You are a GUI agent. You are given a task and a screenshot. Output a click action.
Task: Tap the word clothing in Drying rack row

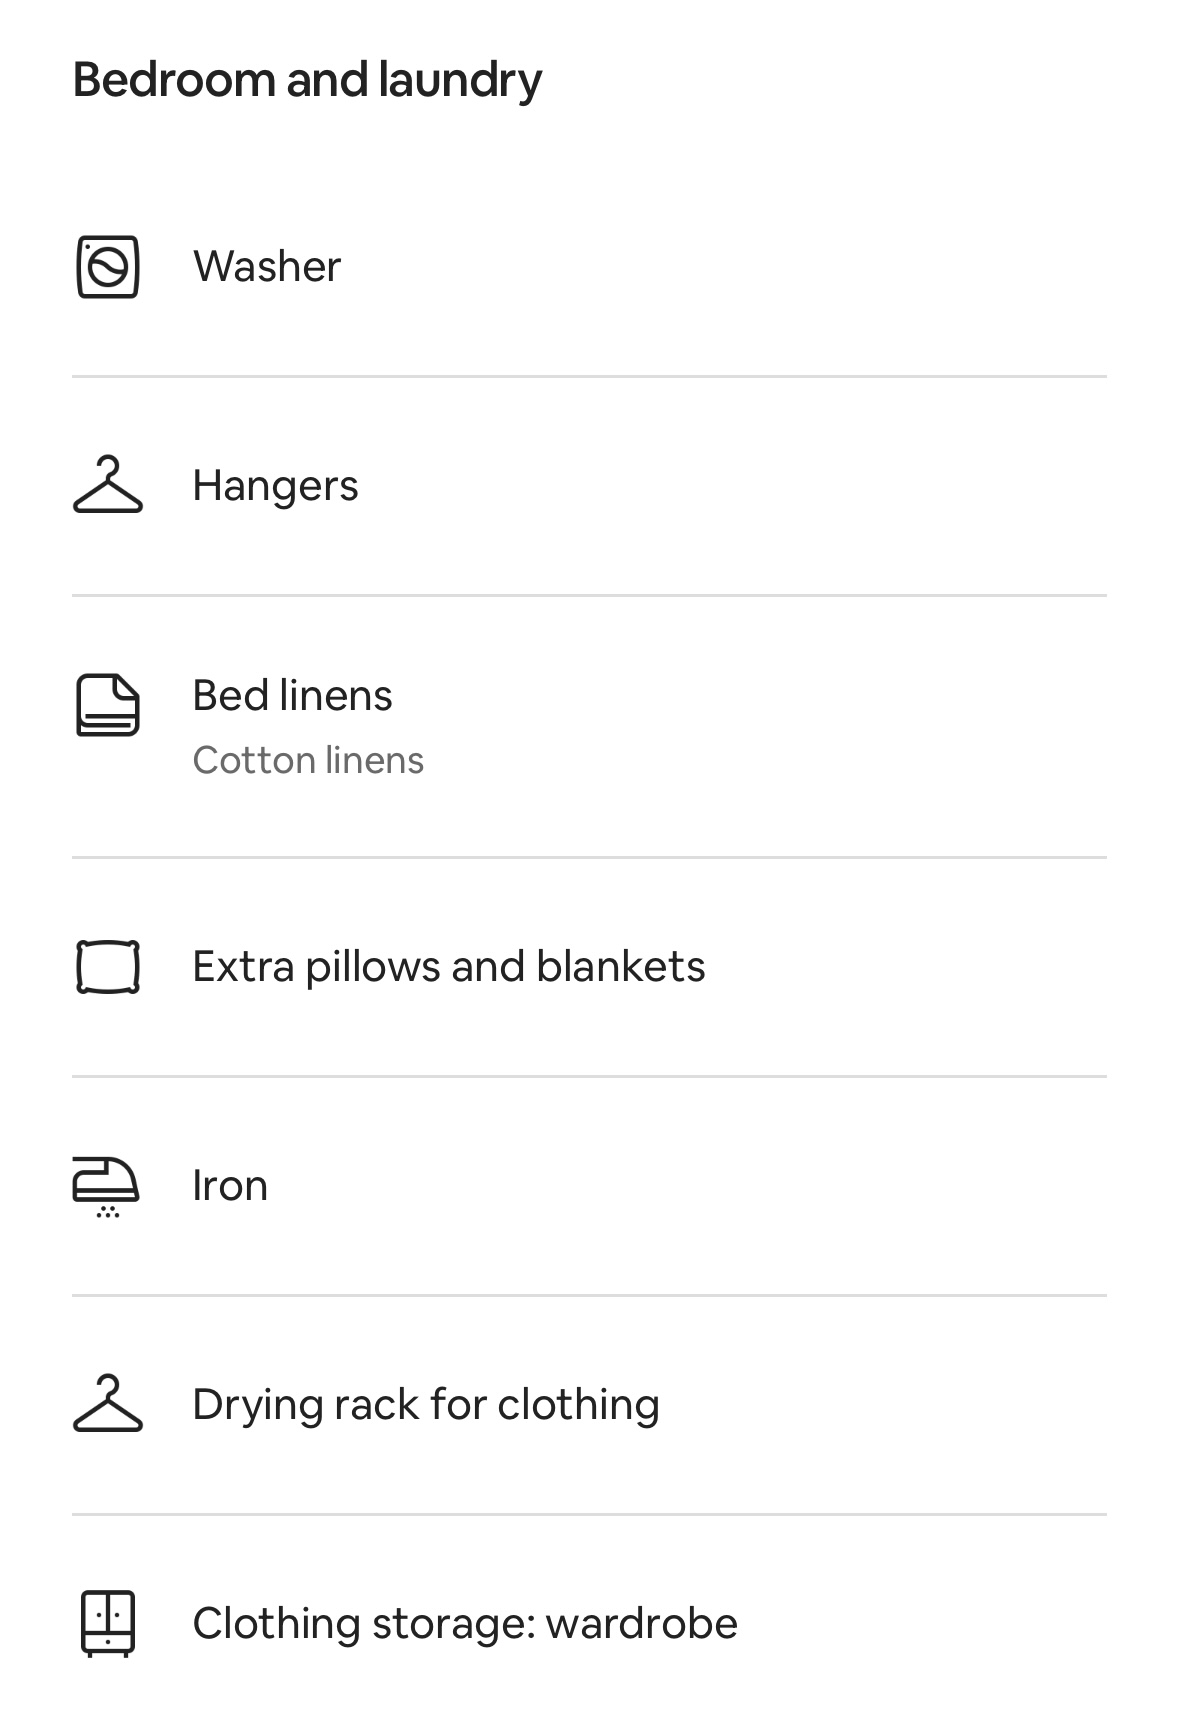578,1405
